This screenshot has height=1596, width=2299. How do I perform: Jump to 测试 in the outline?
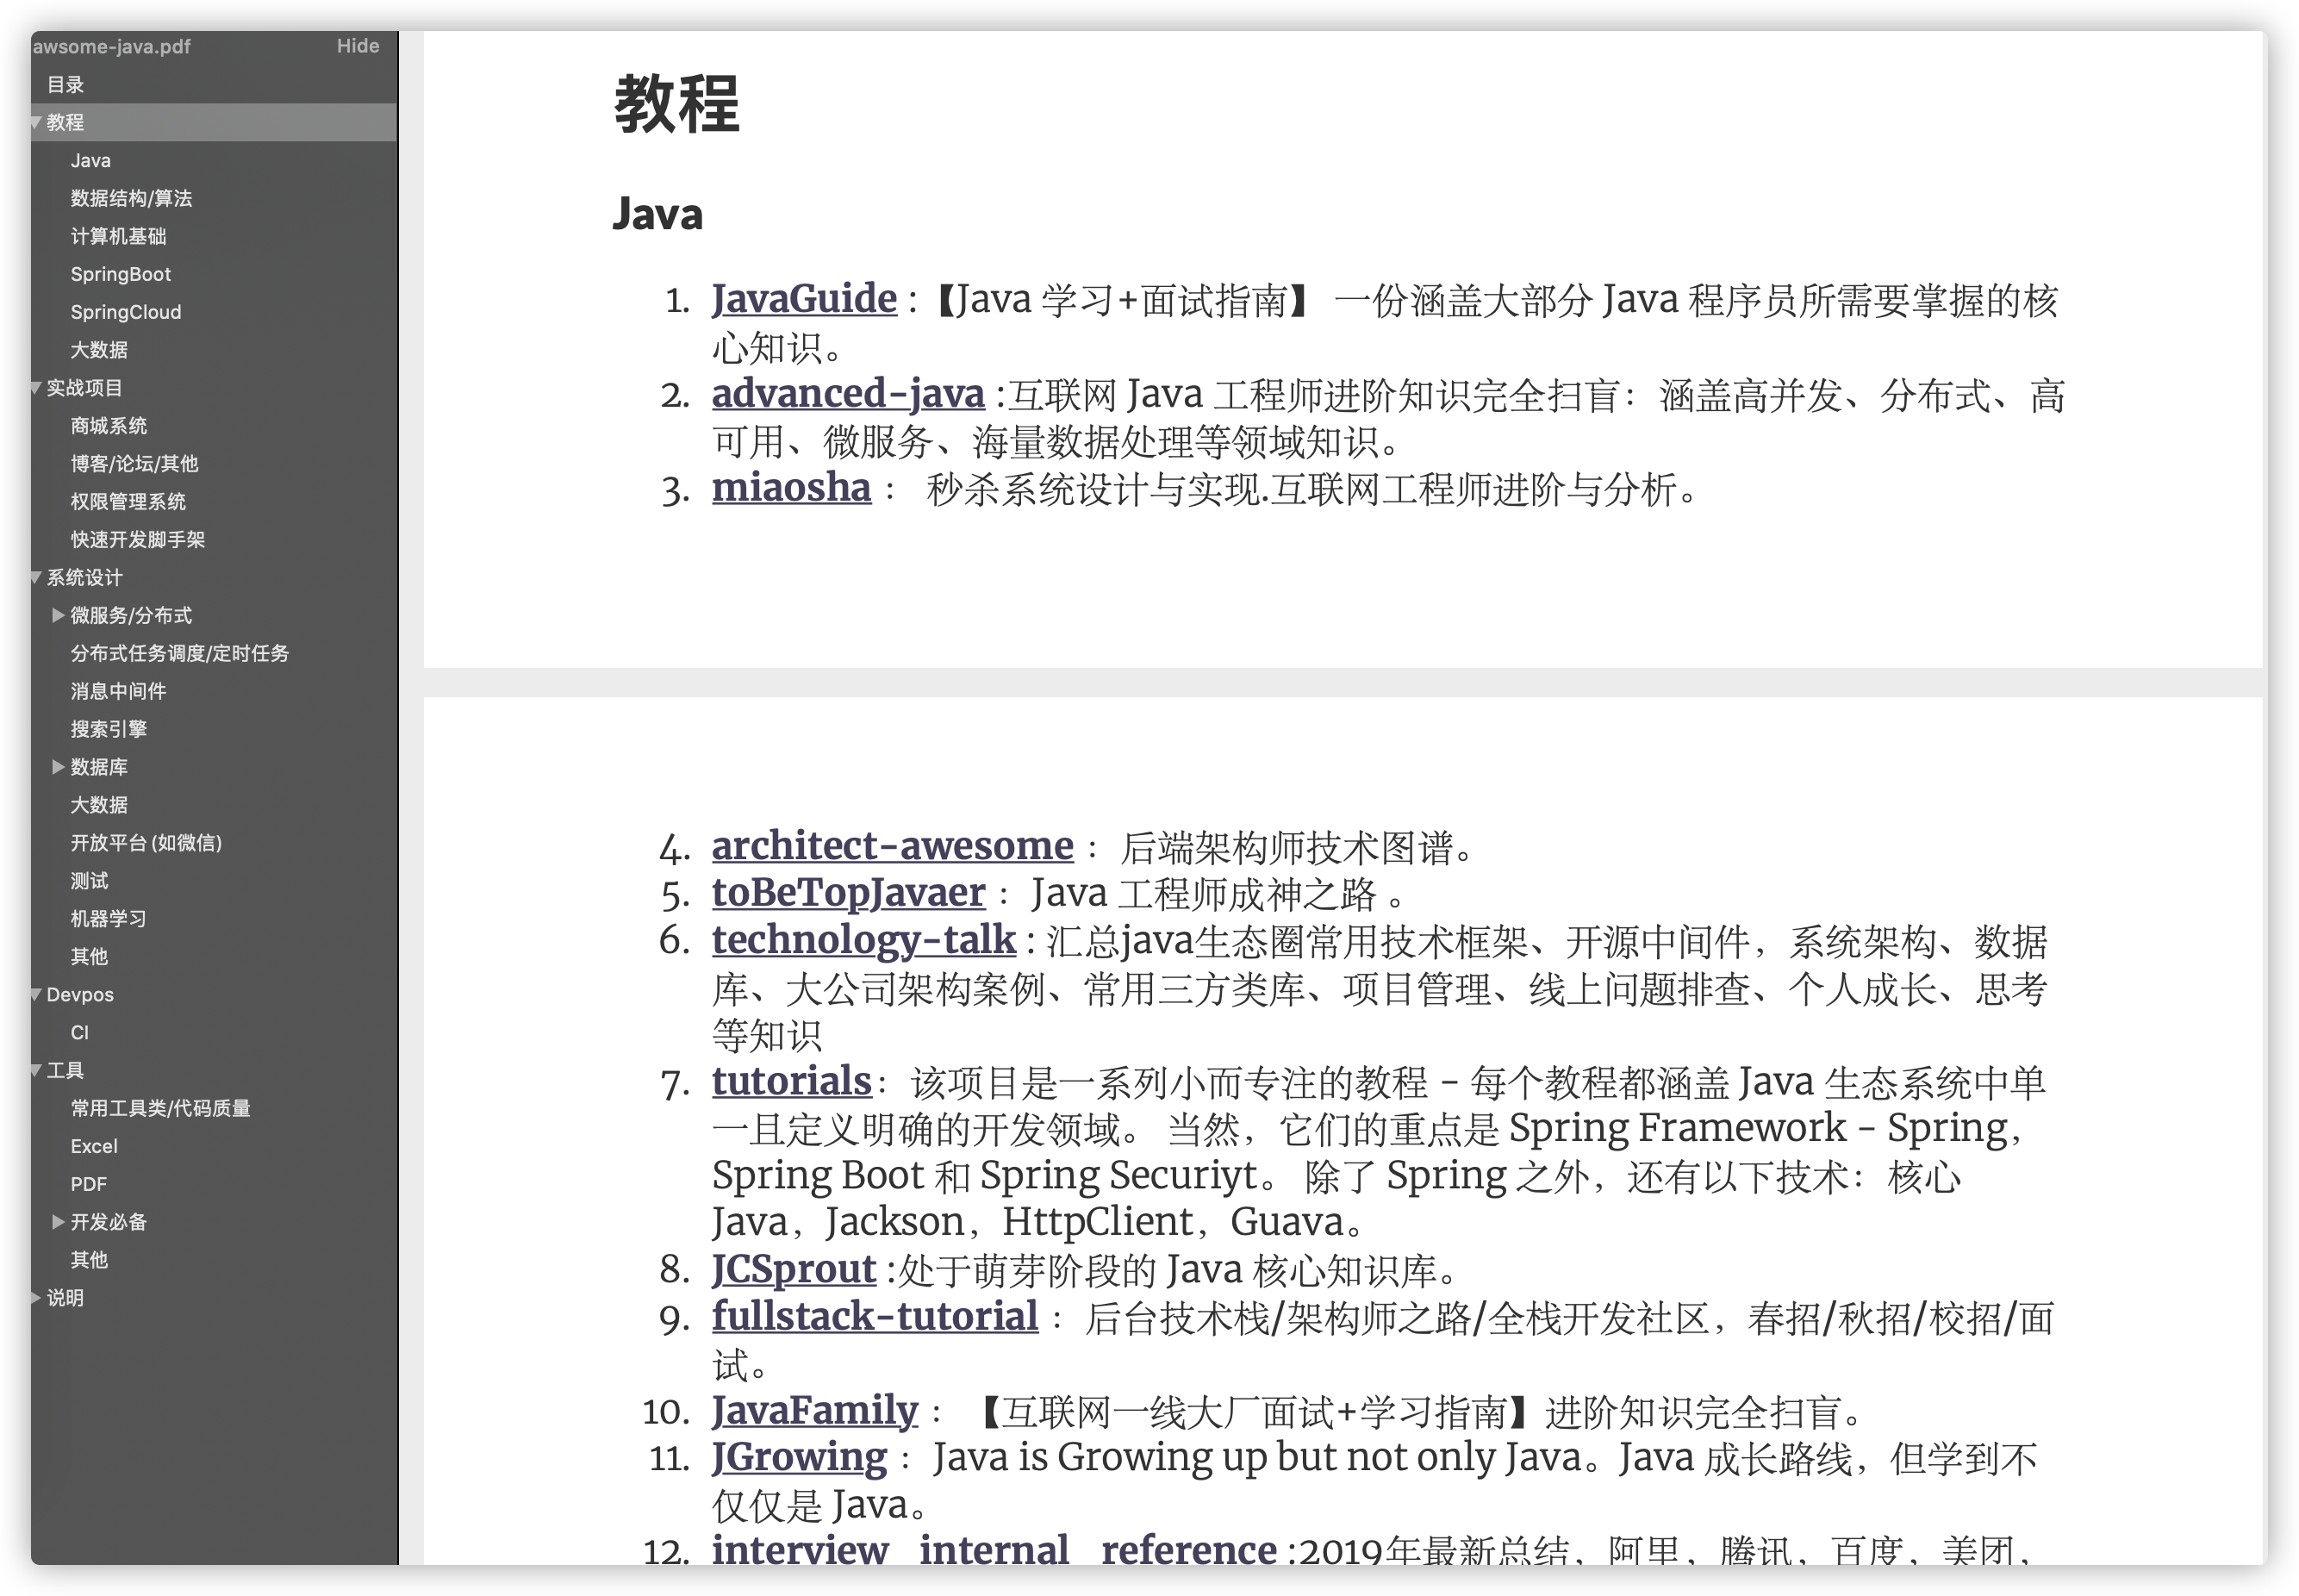click(89, 881)
